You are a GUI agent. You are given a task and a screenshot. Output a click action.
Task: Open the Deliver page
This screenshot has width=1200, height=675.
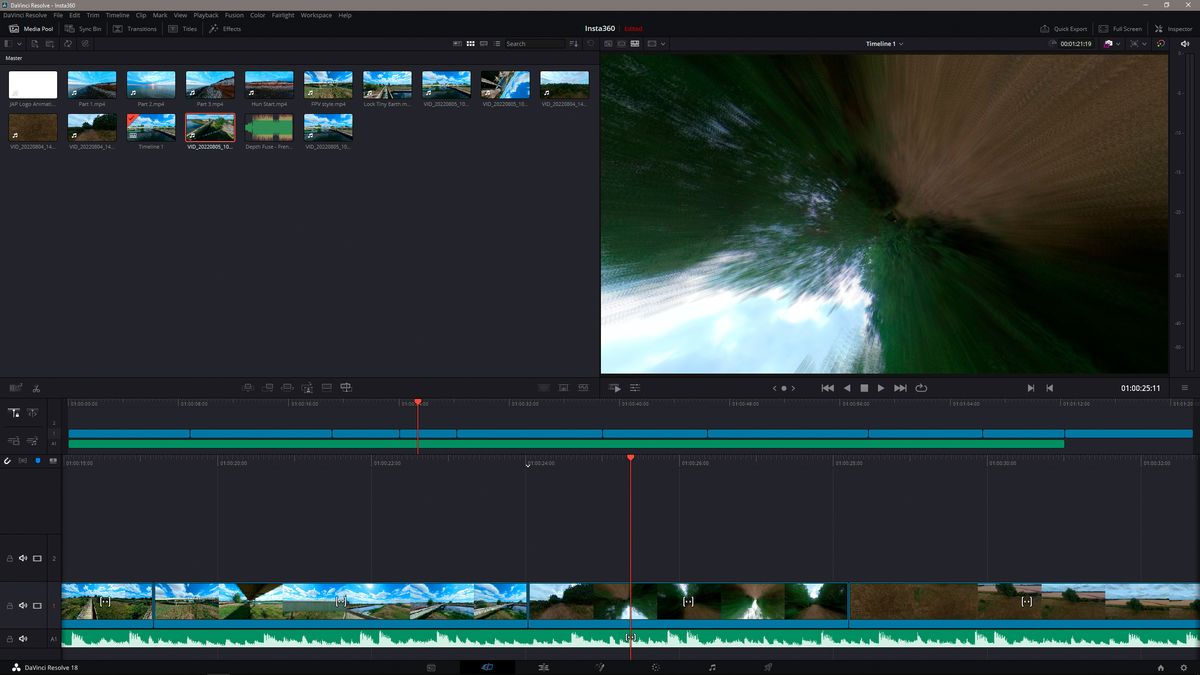(x=768, y=666)
